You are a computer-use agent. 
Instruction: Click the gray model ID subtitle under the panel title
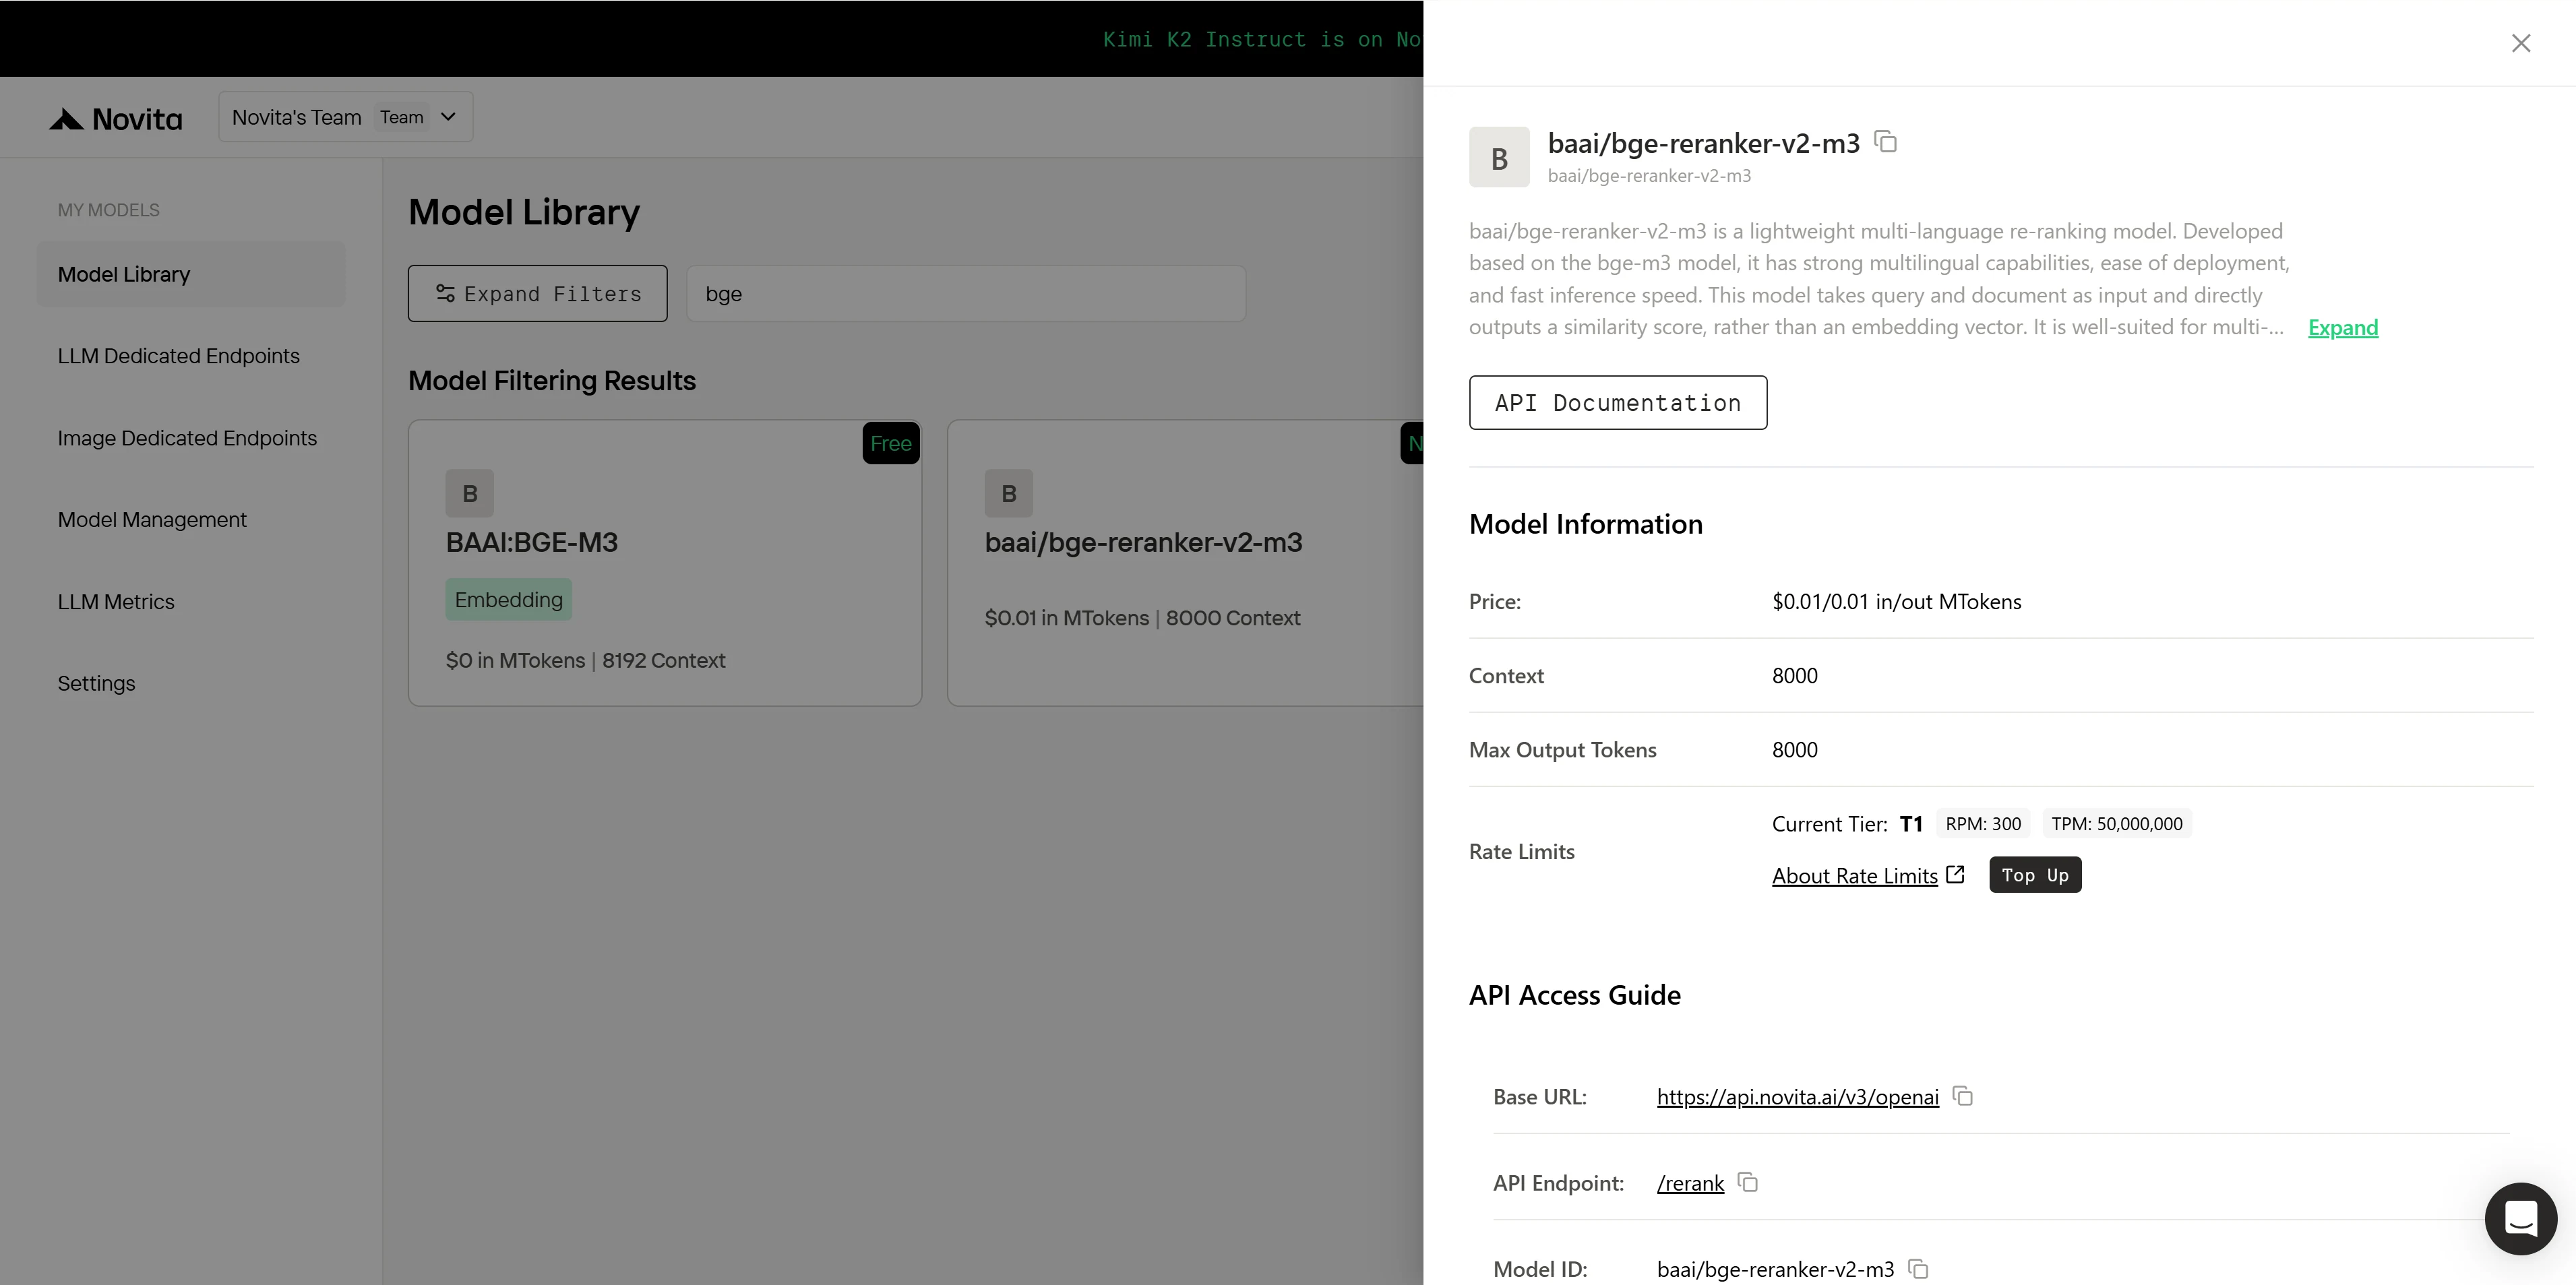(1650, 176)
